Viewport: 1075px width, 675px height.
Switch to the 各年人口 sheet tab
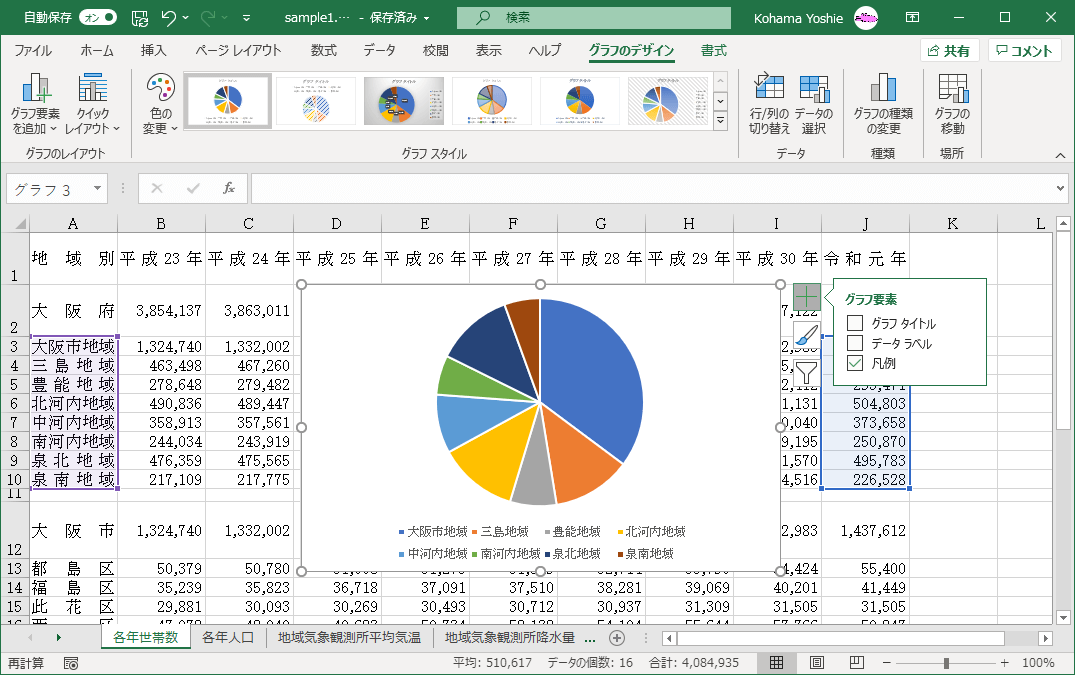[x=228, y=637]
